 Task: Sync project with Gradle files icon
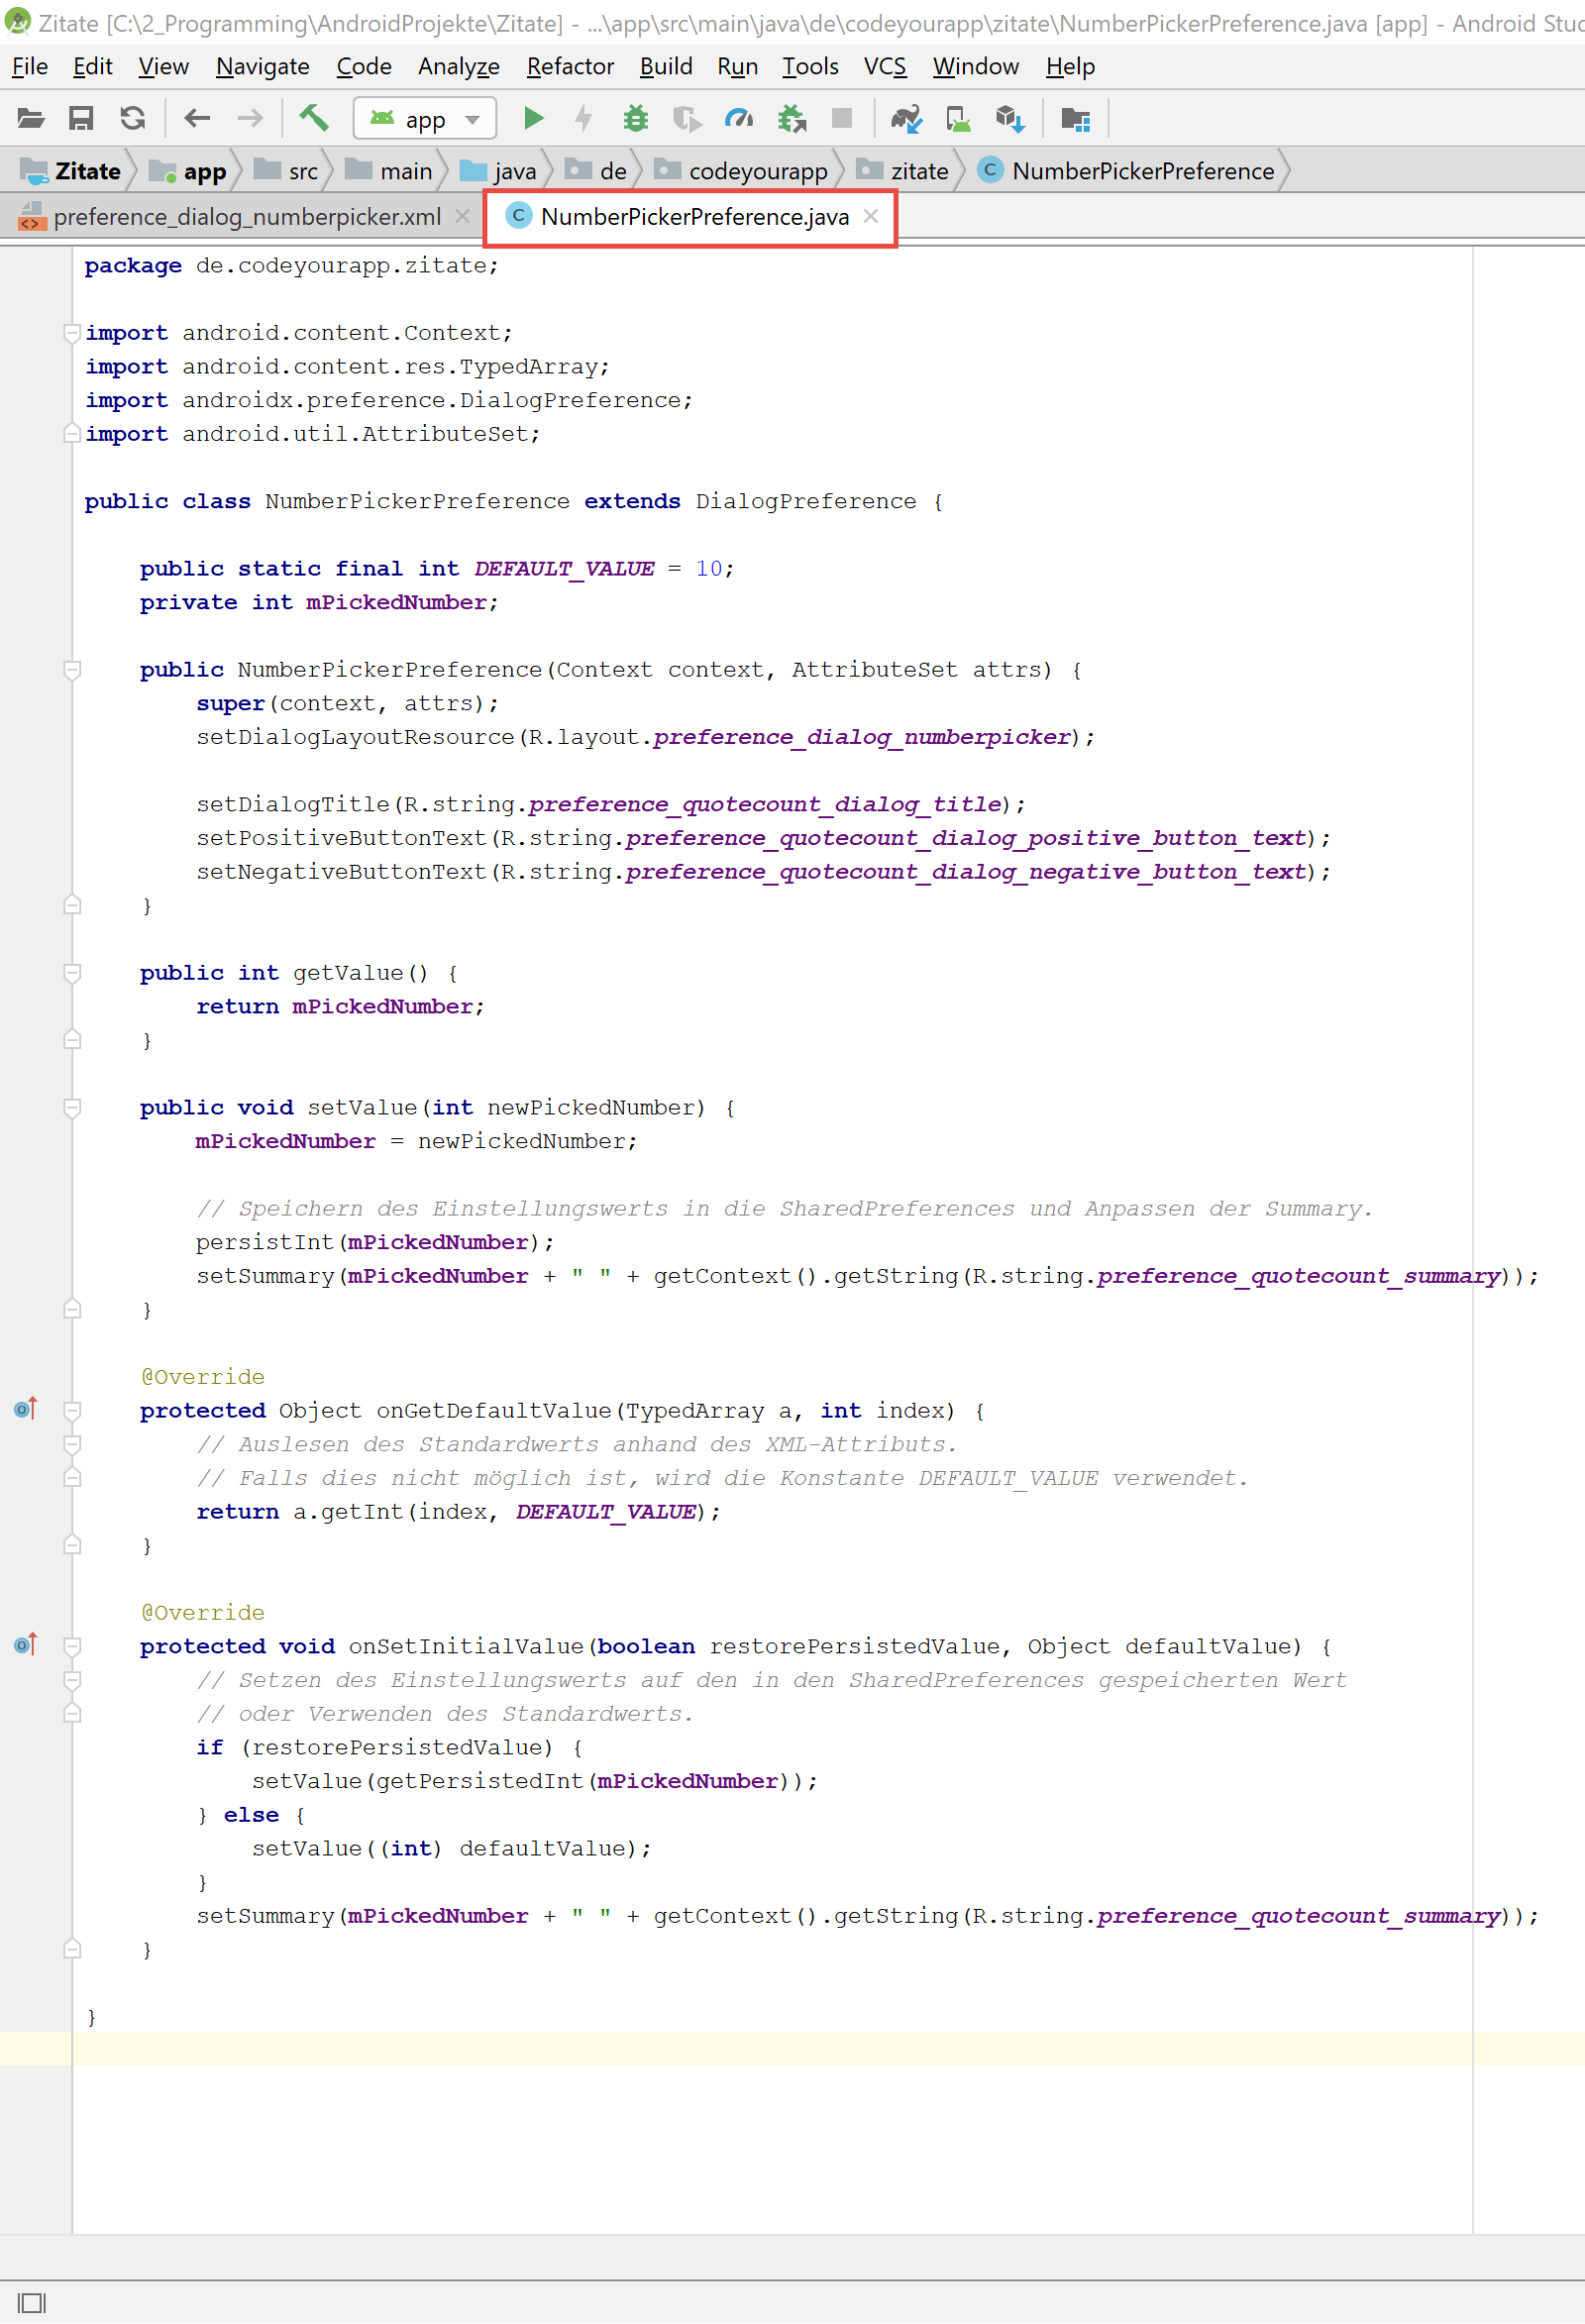(906, 119)
